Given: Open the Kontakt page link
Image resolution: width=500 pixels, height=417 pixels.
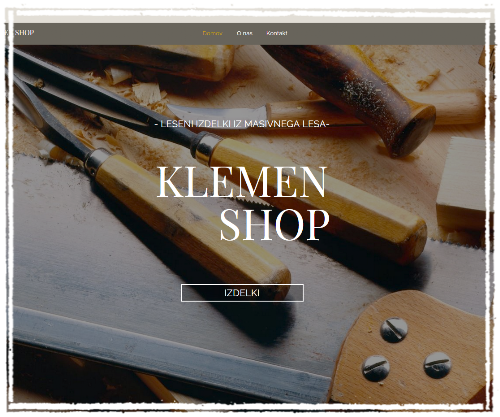Looking at the screenshot, I should pos(277,33).
